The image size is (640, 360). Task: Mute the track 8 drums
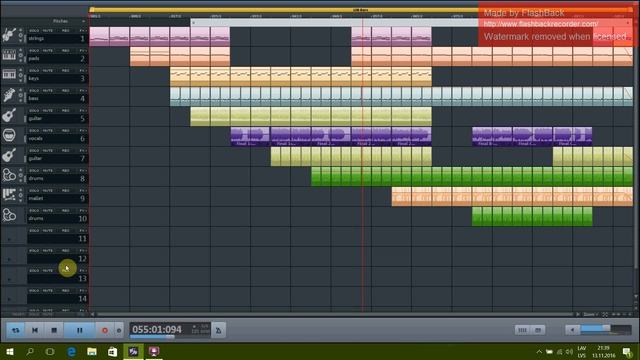click(48, 171)
